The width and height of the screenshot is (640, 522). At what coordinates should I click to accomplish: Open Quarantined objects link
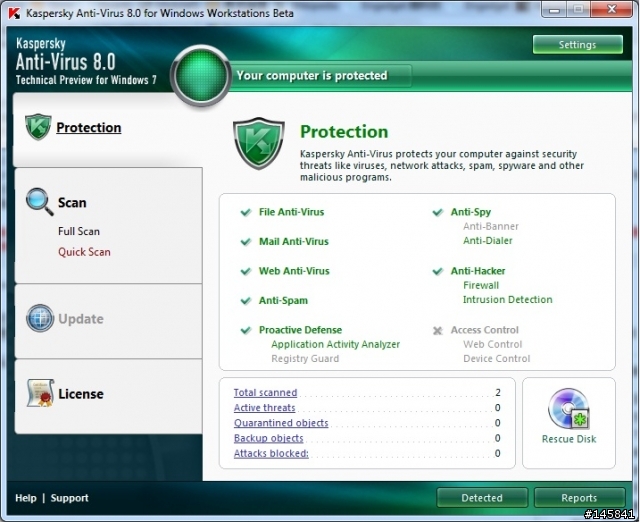281,423
